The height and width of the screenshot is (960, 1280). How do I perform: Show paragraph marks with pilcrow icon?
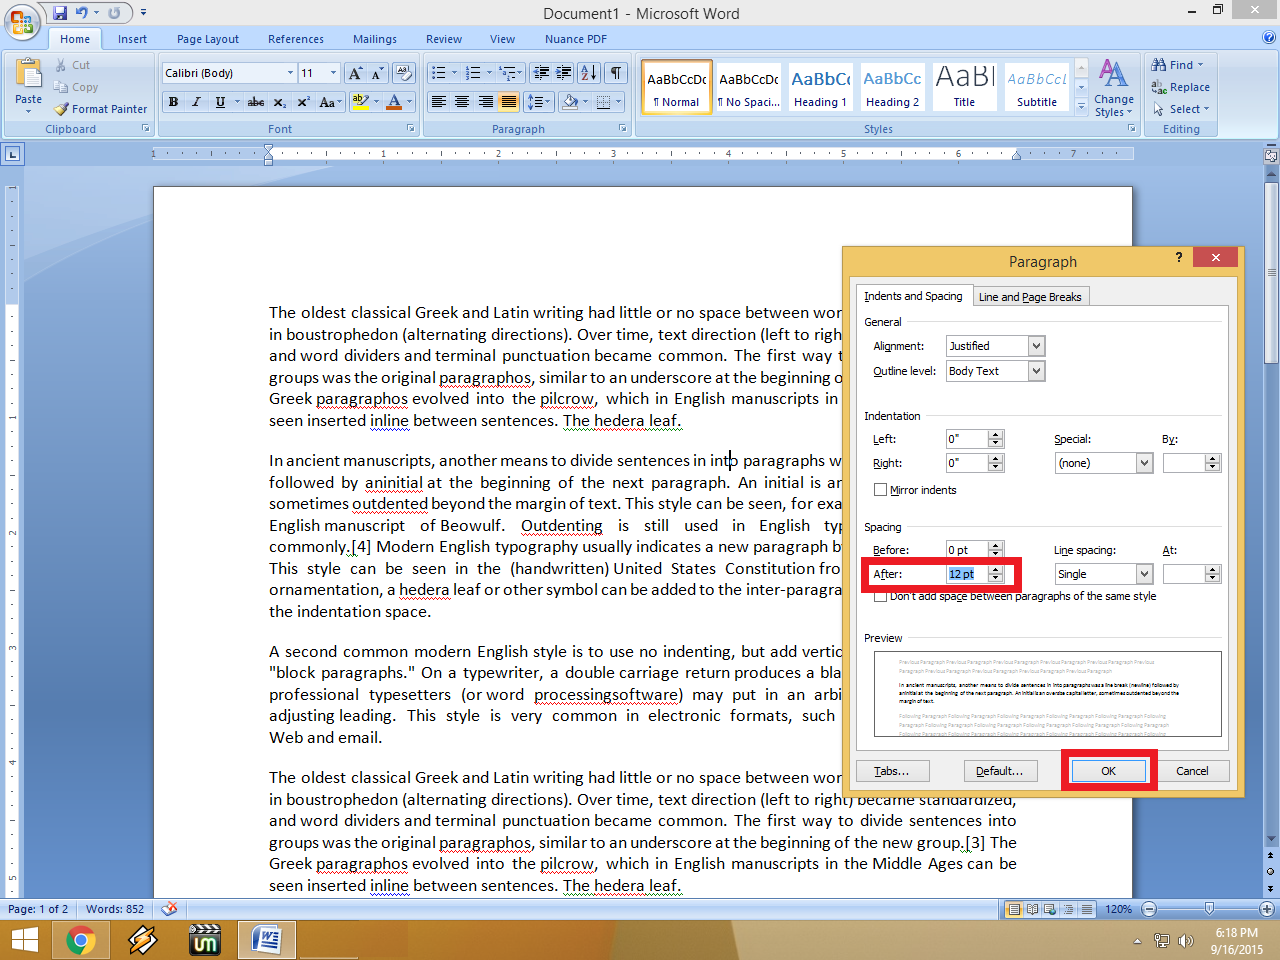coord(615,72)
